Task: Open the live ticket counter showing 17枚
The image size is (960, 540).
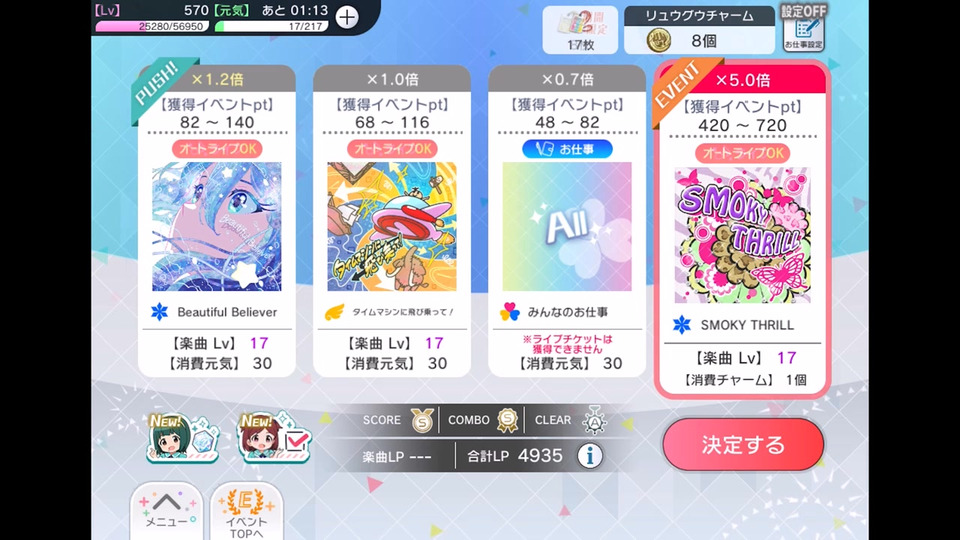Action: [580, 30]
